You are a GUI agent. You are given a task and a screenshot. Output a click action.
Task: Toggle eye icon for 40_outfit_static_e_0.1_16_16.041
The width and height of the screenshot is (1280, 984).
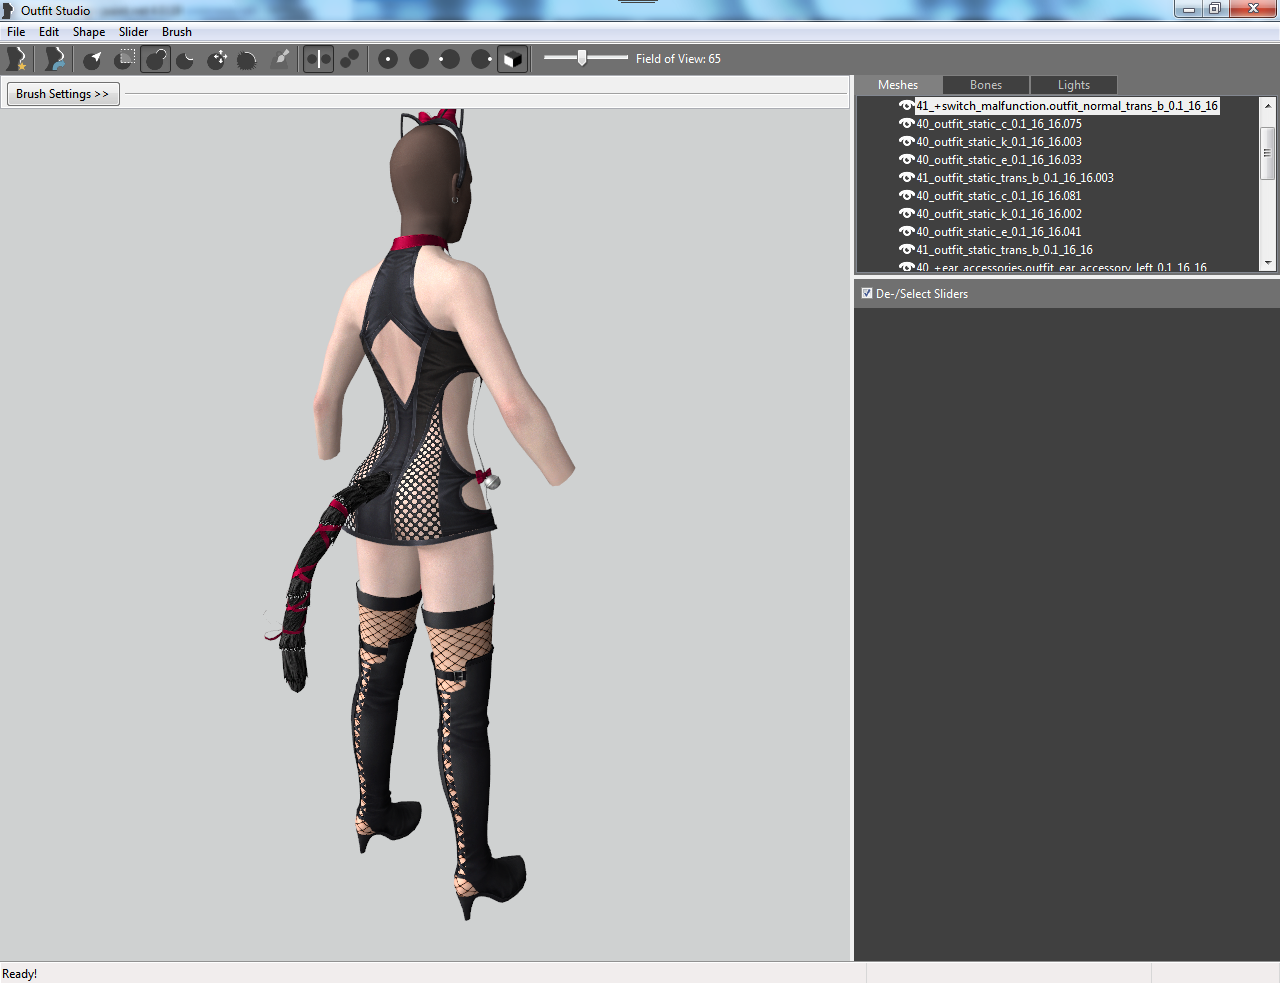click(x=906, y=232)
